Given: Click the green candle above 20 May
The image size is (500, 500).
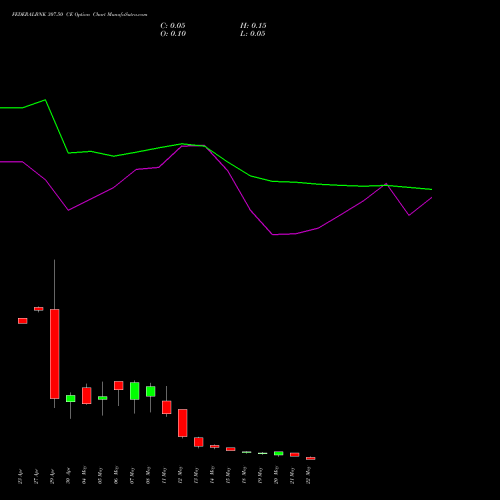Looking at the screenshot, I should pos(279,453).
